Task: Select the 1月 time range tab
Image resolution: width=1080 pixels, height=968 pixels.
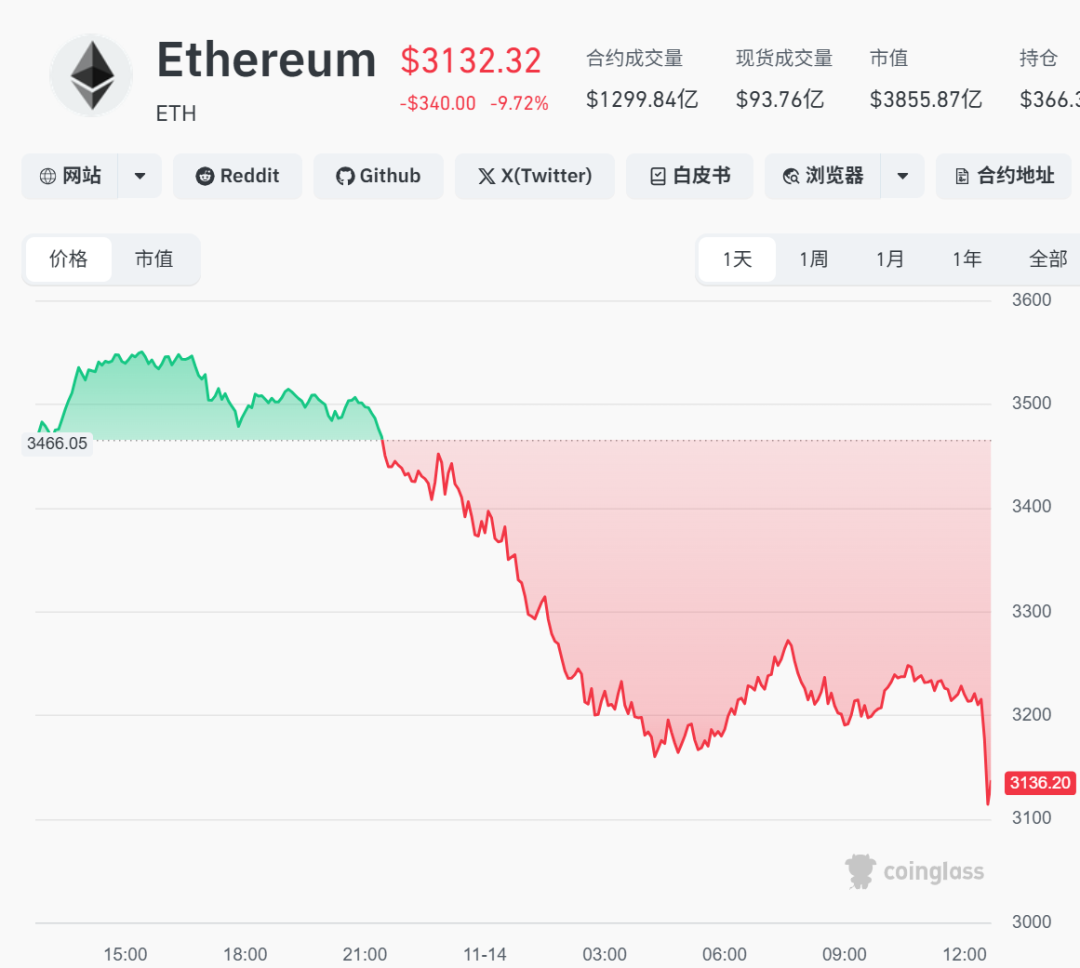Action: click(890, 260)
